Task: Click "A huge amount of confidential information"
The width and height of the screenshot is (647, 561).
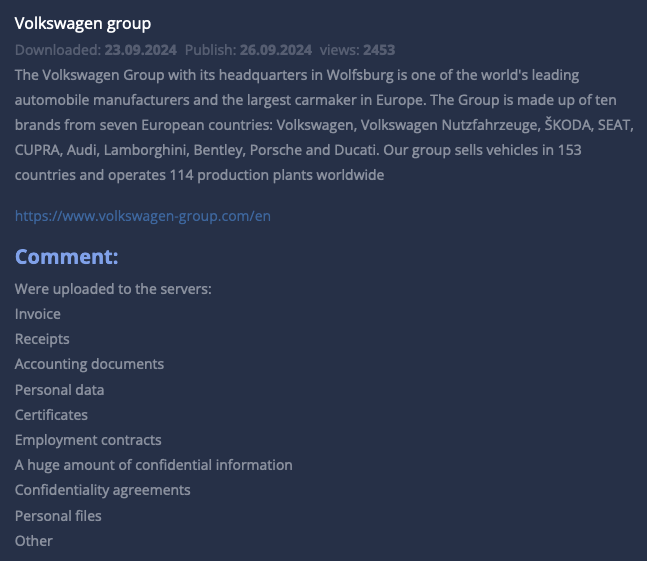Action: tap(154, 465)
